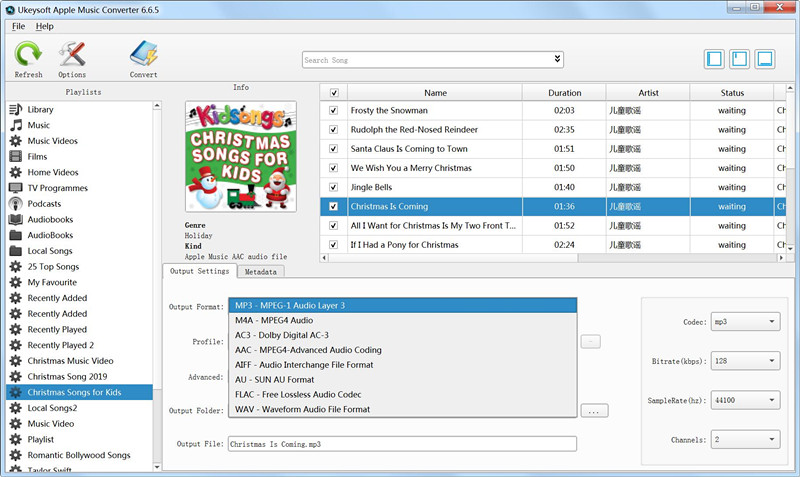Viewport: 800px width, 477px height.
Task: Click the gear icon beside Playlist
Action: 16,439
